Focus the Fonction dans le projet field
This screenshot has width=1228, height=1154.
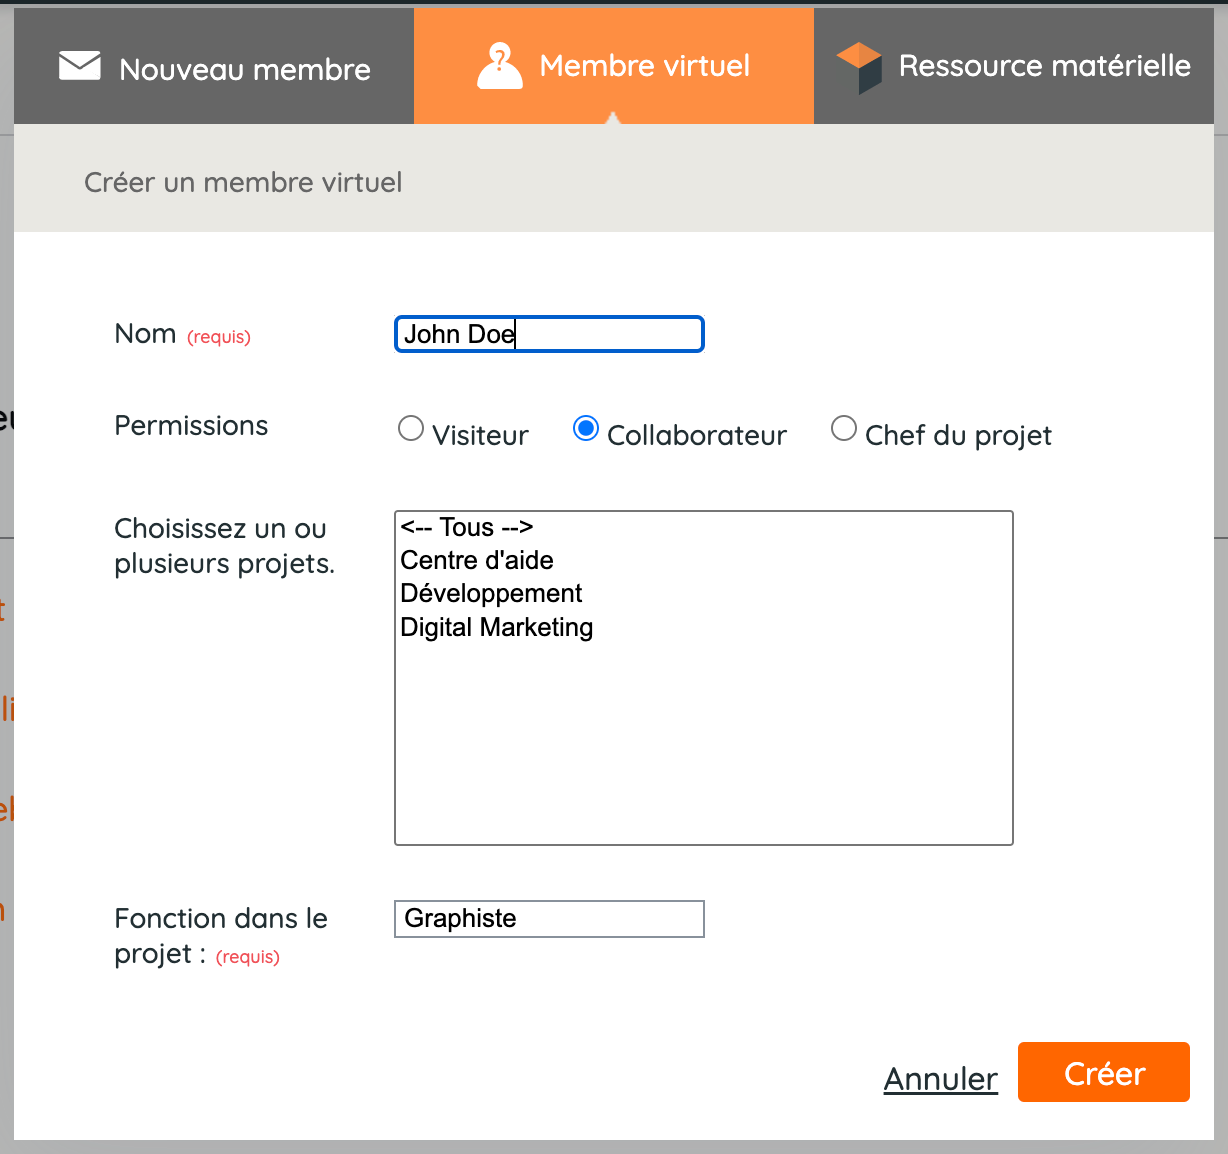(549, 919)
